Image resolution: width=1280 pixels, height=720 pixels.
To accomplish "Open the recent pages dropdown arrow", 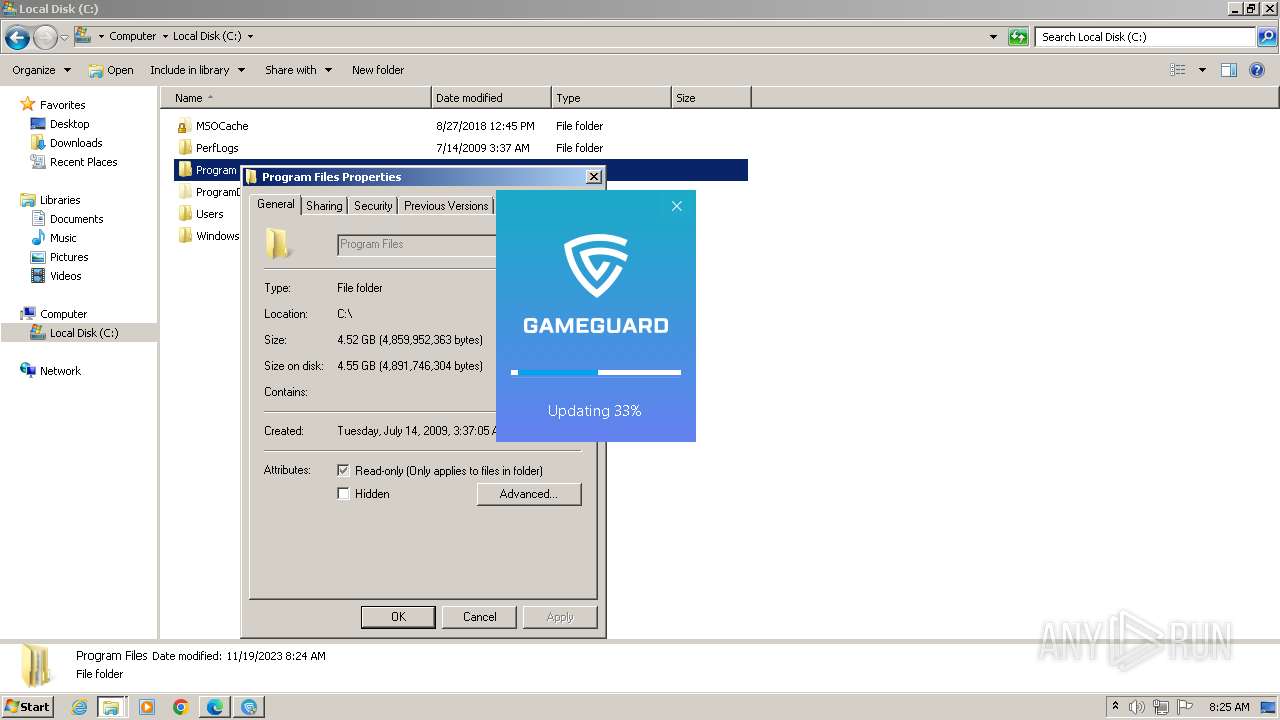I will pyautogui.click(x=65, y=38).
